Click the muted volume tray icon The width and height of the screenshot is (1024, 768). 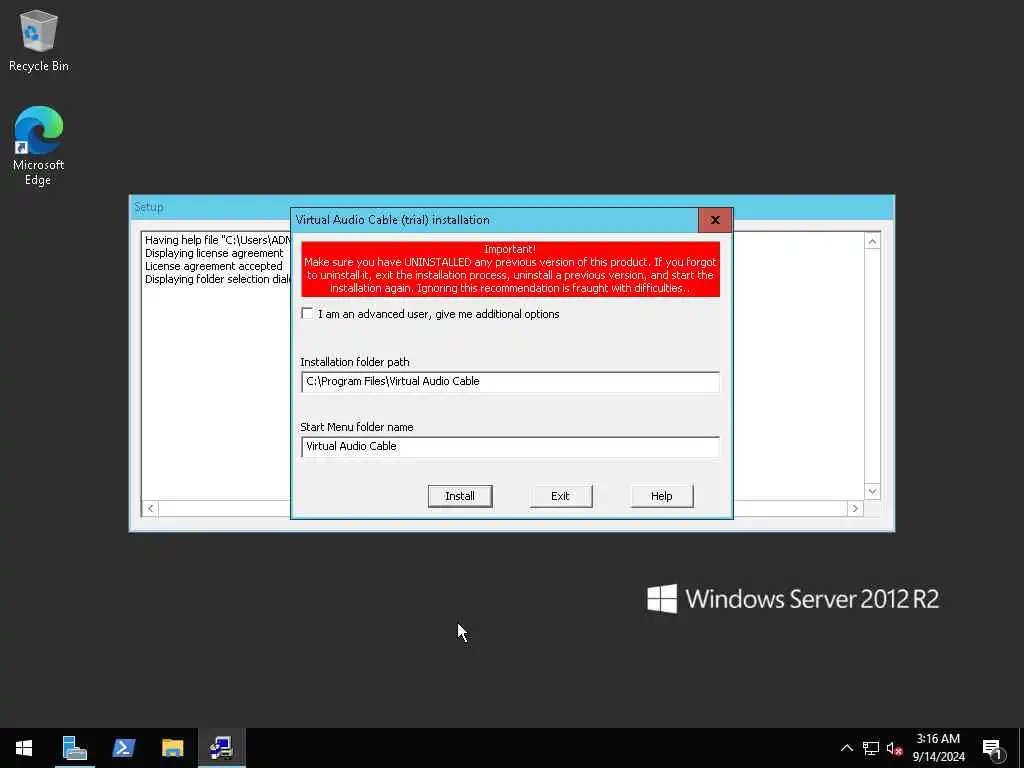click(x=895, y=748)
